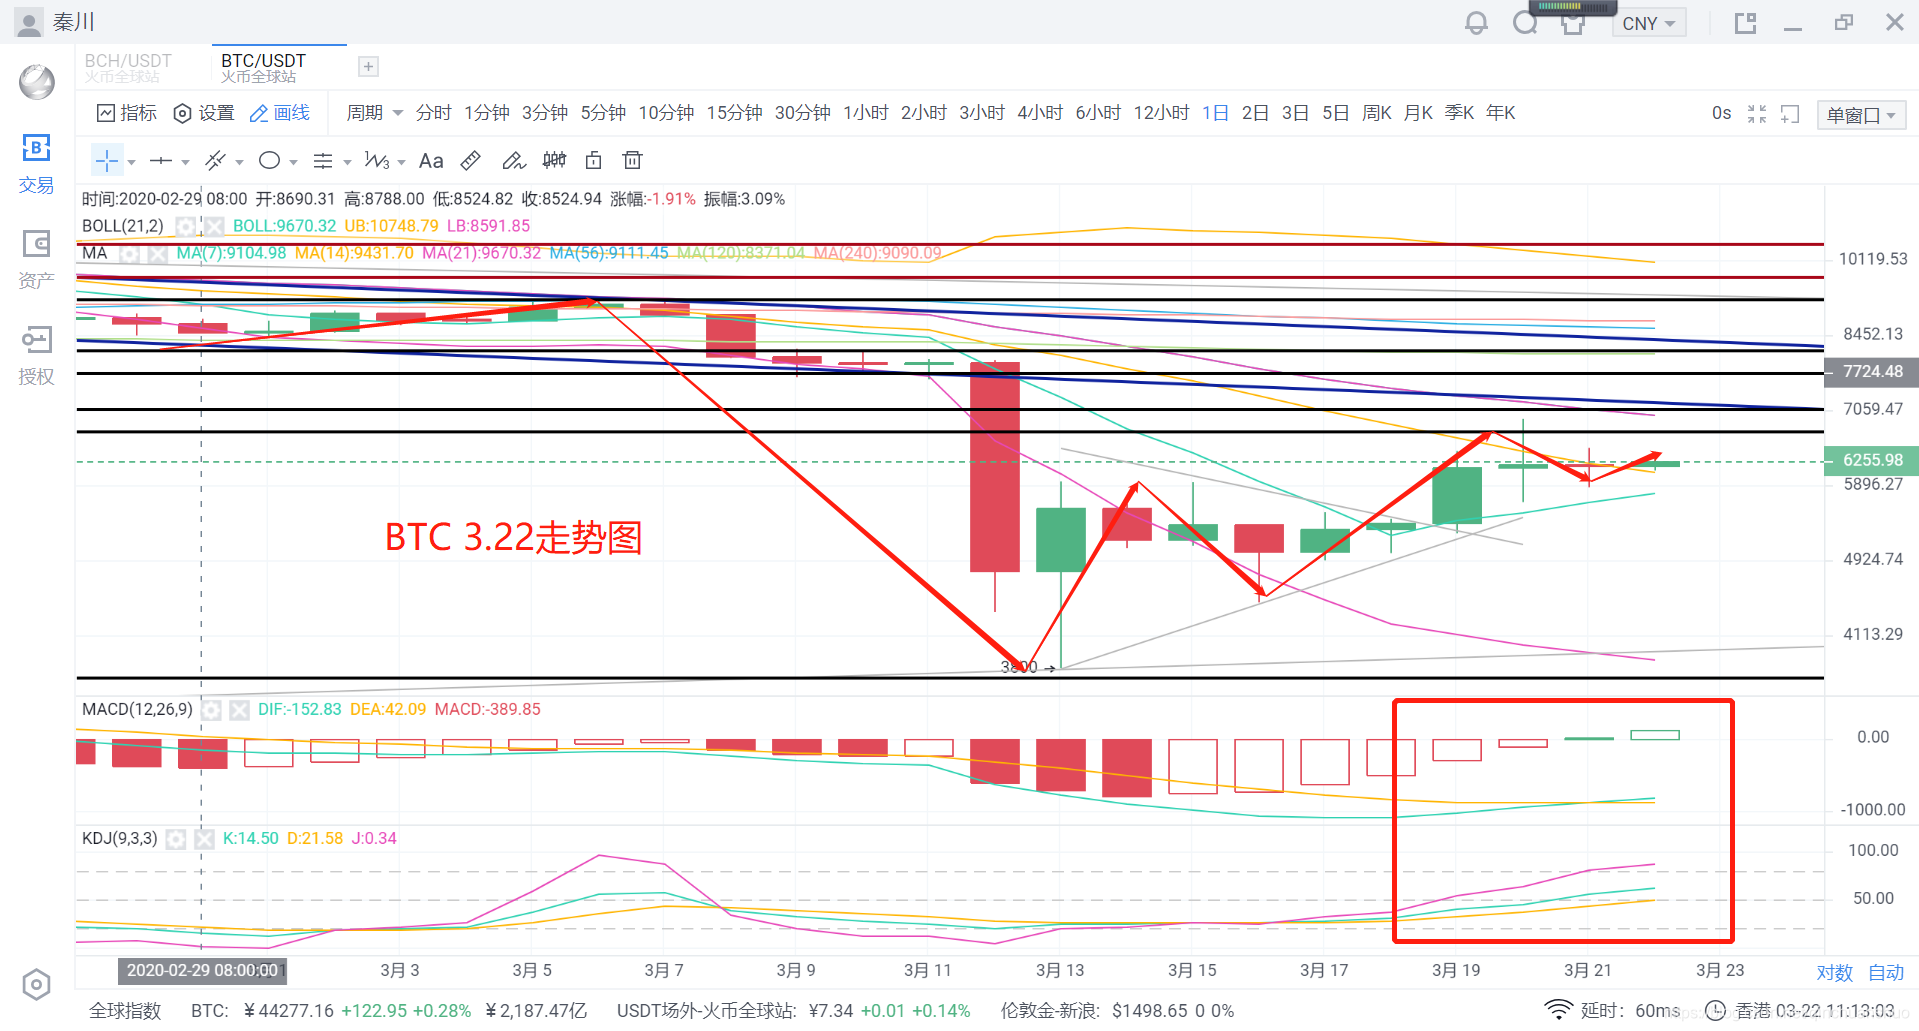Open KDJ indicator settings gear
This screenshot has height=1031, width=1919.
point(176,839)
